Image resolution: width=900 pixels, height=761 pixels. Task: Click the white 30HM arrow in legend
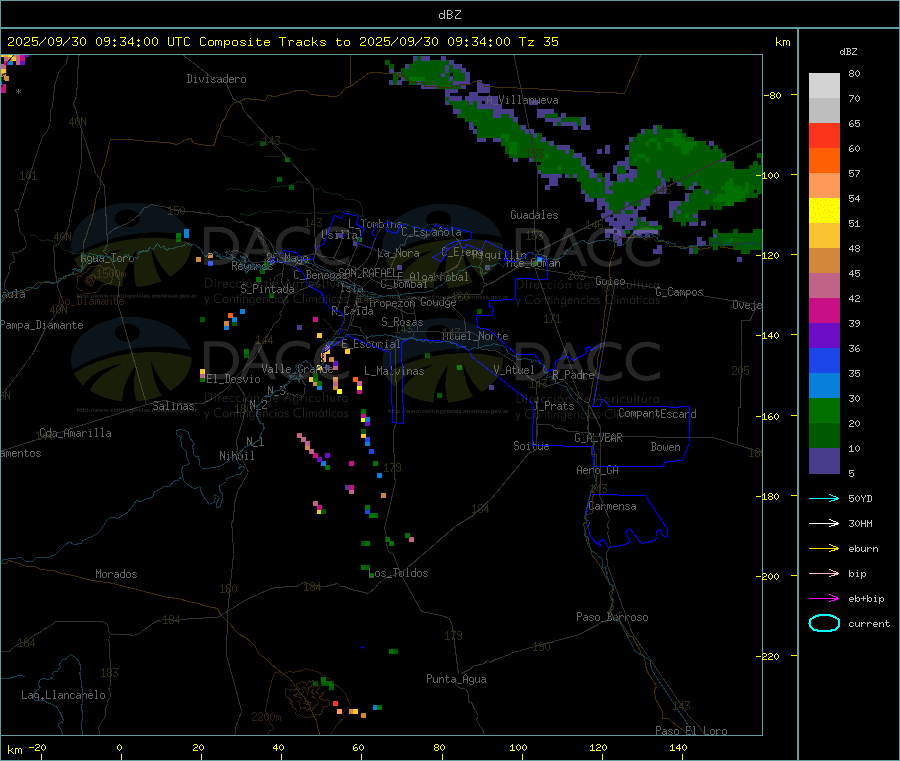pyautogui.click(x=824, y=523)
